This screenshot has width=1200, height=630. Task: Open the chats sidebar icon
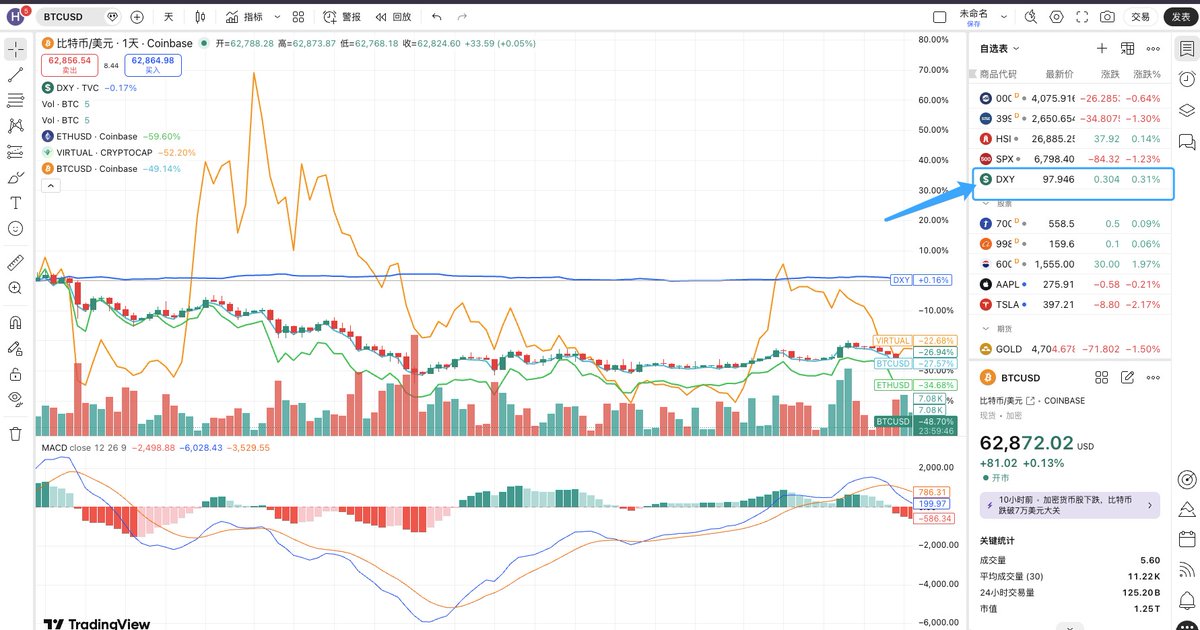(1186, 141)
